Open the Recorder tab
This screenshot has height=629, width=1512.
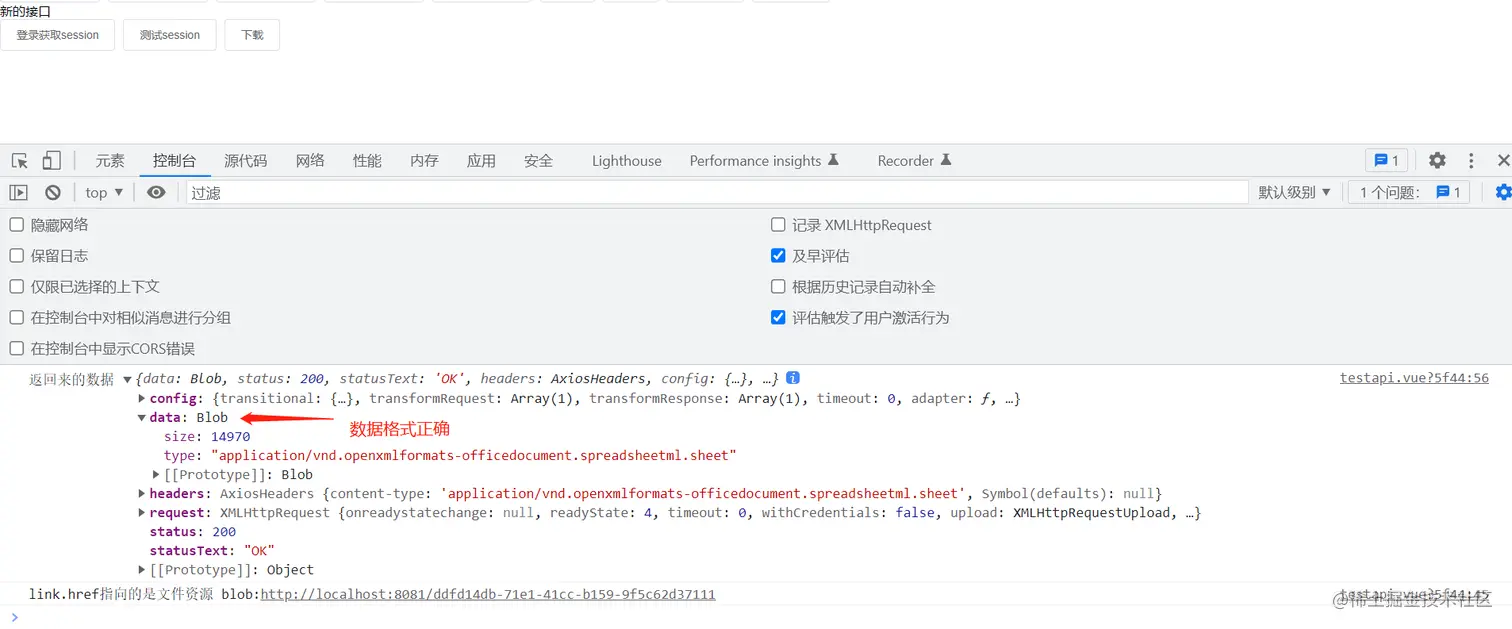point(914,161)
